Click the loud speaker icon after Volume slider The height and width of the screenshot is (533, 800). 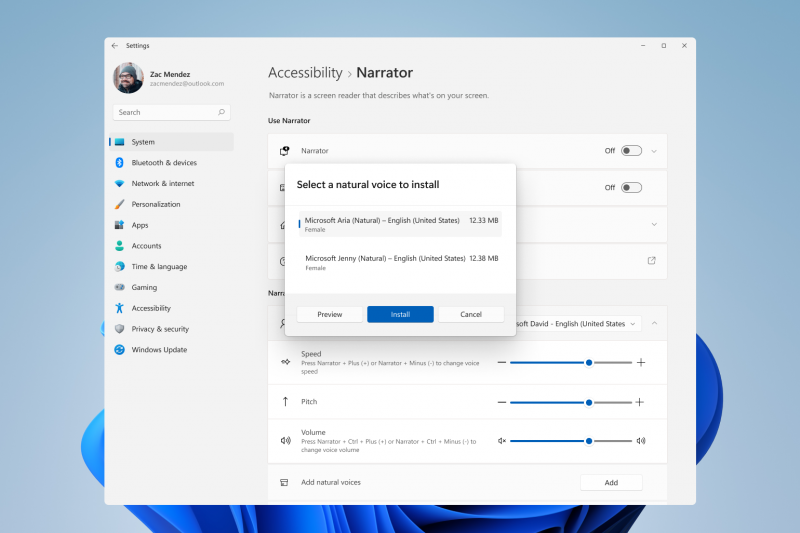(641, 441)
